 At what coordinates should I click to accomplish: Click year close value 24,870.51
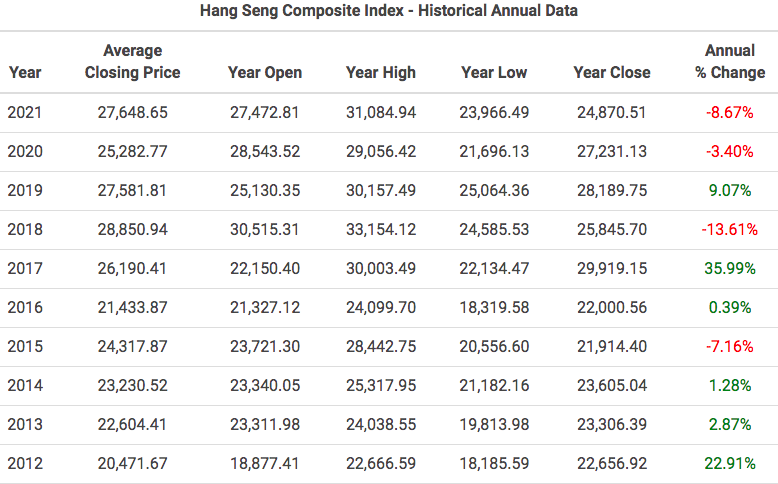pyautogui.click(x=611, y=113)
